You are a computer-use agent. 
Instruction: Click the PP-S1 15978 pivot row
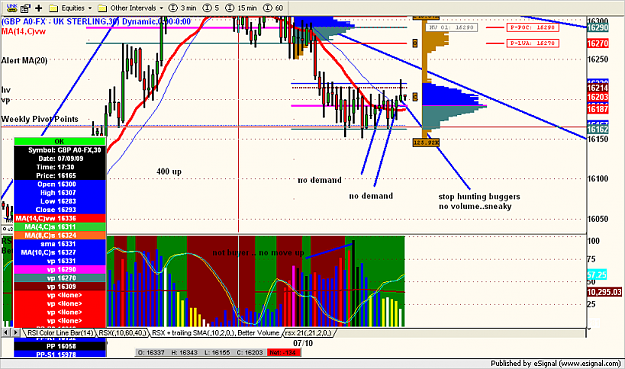(x=60, y=354)
